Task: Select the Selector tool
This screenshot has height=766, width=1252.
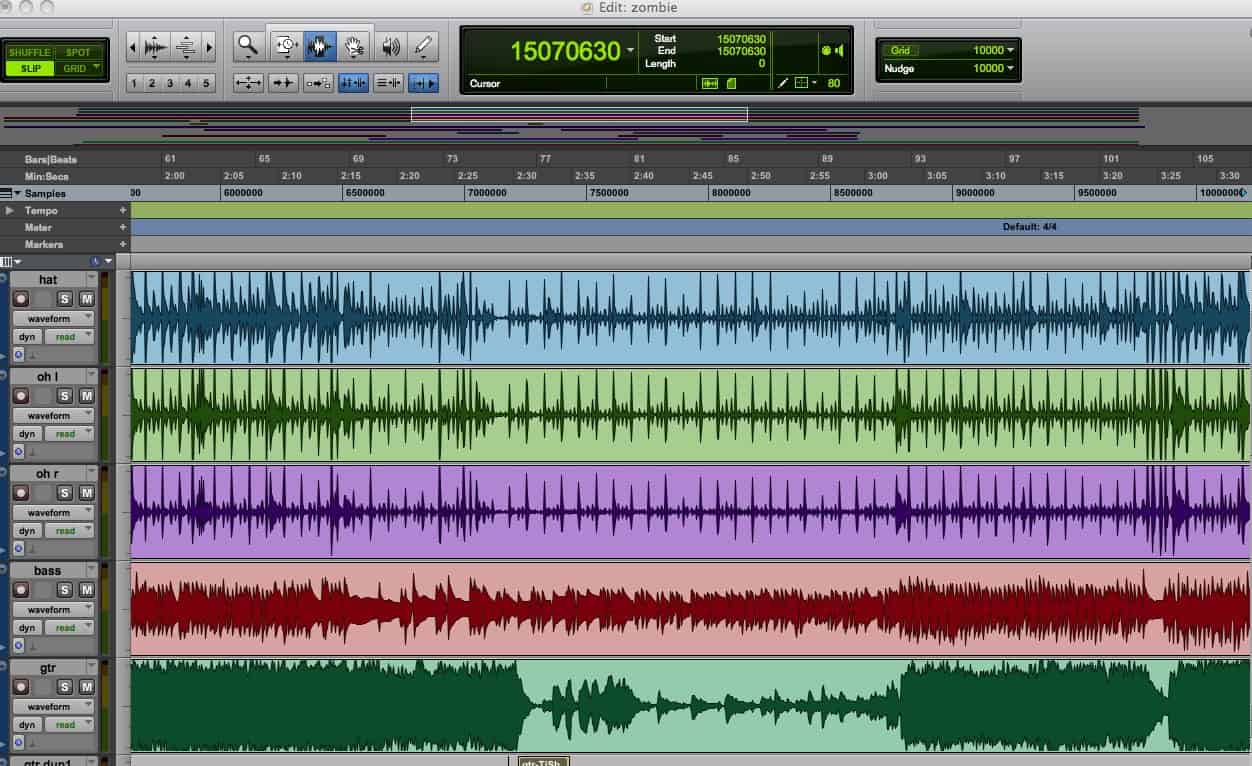Action: point(318,47)
